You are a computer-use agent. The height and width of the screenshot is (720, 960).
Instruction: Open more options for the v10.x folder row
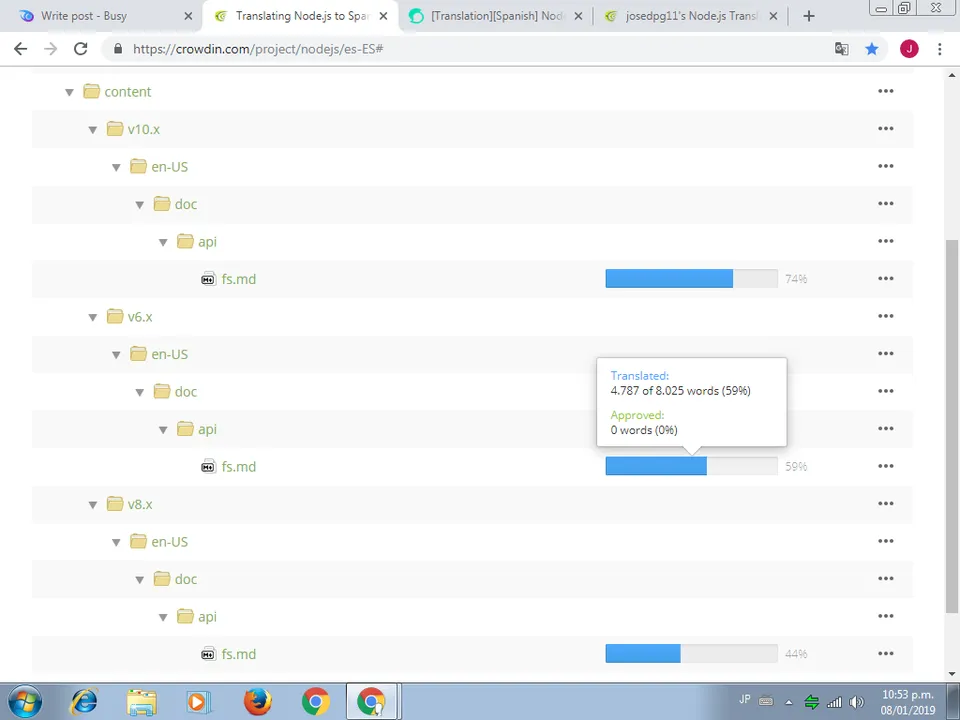pos(885,129)
